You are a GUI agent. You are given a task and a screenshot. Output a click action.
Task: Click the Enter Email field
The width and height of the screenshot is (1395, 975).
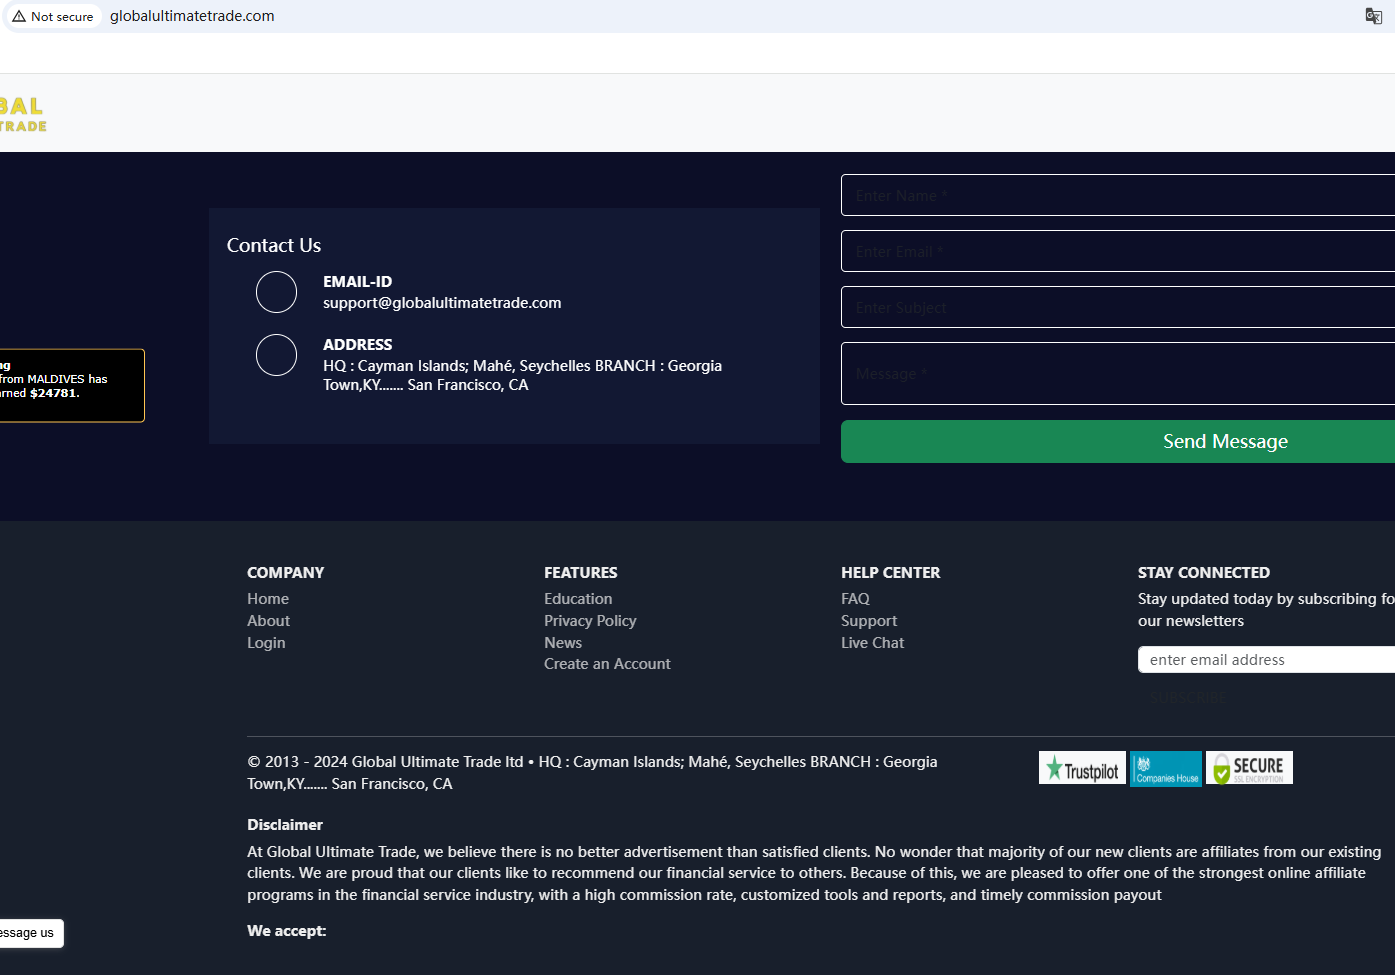click(x=1118, y=251)
